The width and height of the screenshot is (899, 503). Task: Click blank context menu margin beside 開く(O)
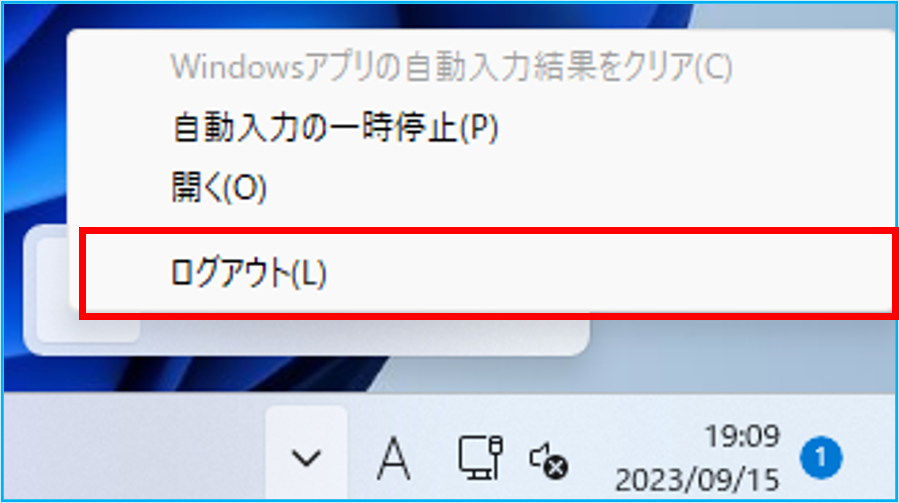point(573,188)
